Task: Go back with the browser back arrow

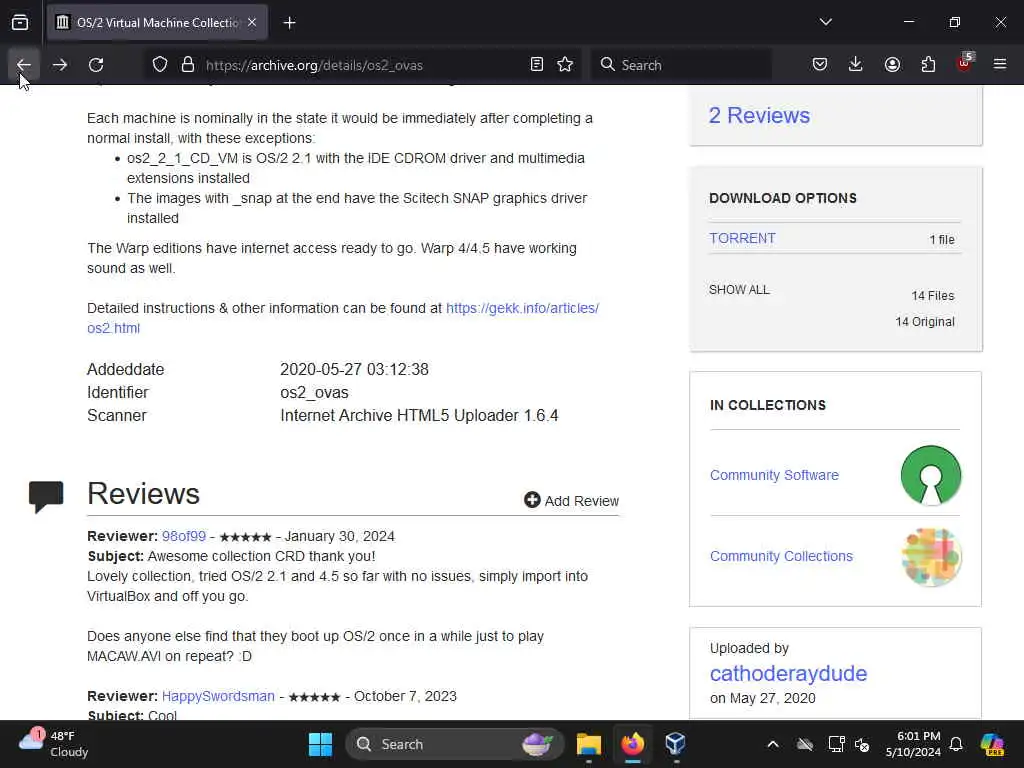Action: [x=24, y=65]
